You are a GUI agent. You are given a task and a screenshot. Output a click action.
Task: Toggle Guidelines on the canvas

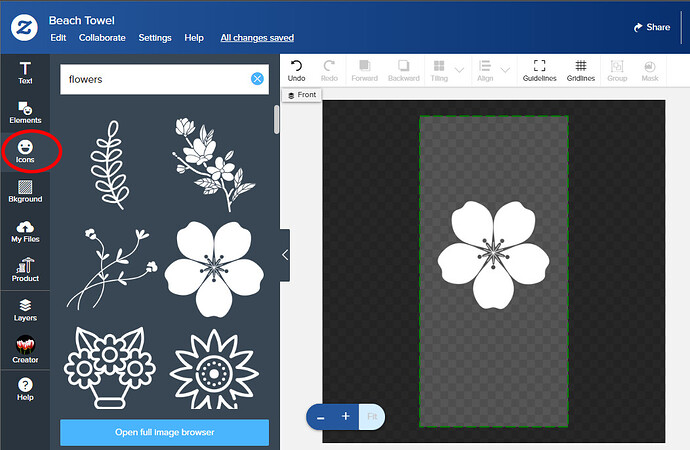coord(540,71)
